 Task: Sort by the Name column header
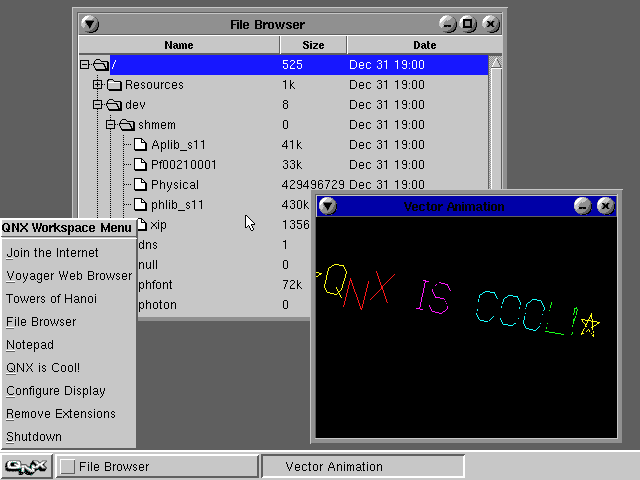click(x=179, y=45)
